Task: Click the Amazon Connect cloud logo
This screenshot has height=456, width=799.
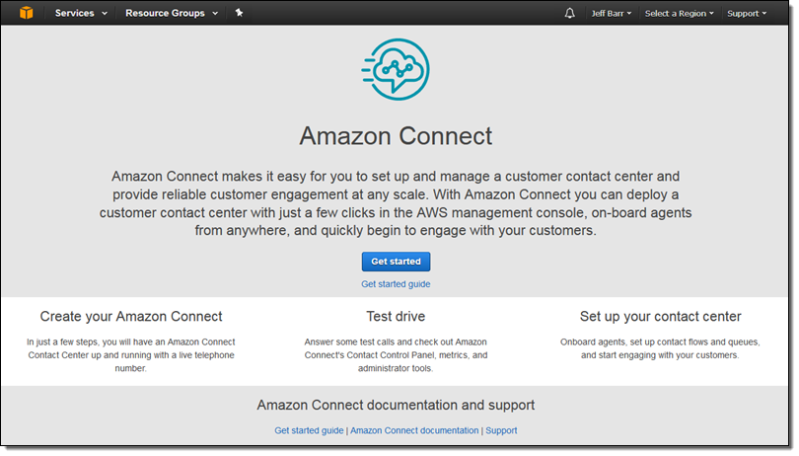Action: point(396,69)
